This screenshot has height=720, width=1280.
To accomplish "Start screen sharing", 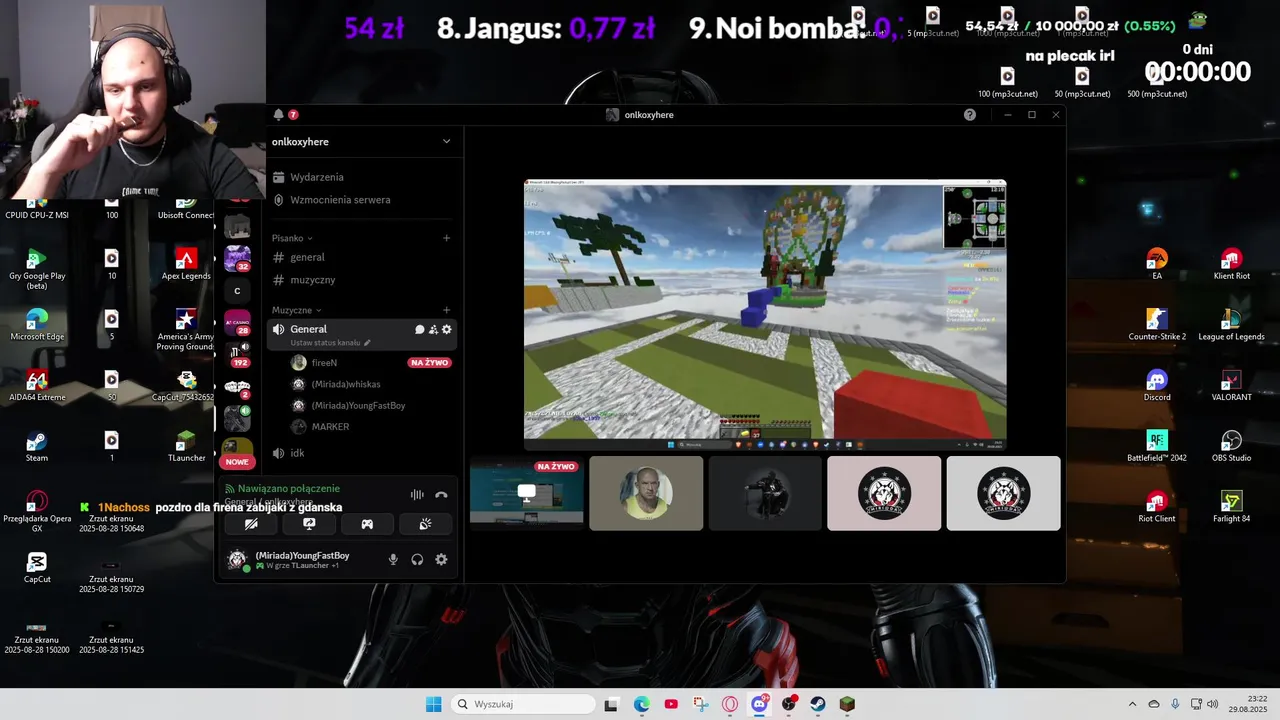I will (x=309, y=524).
